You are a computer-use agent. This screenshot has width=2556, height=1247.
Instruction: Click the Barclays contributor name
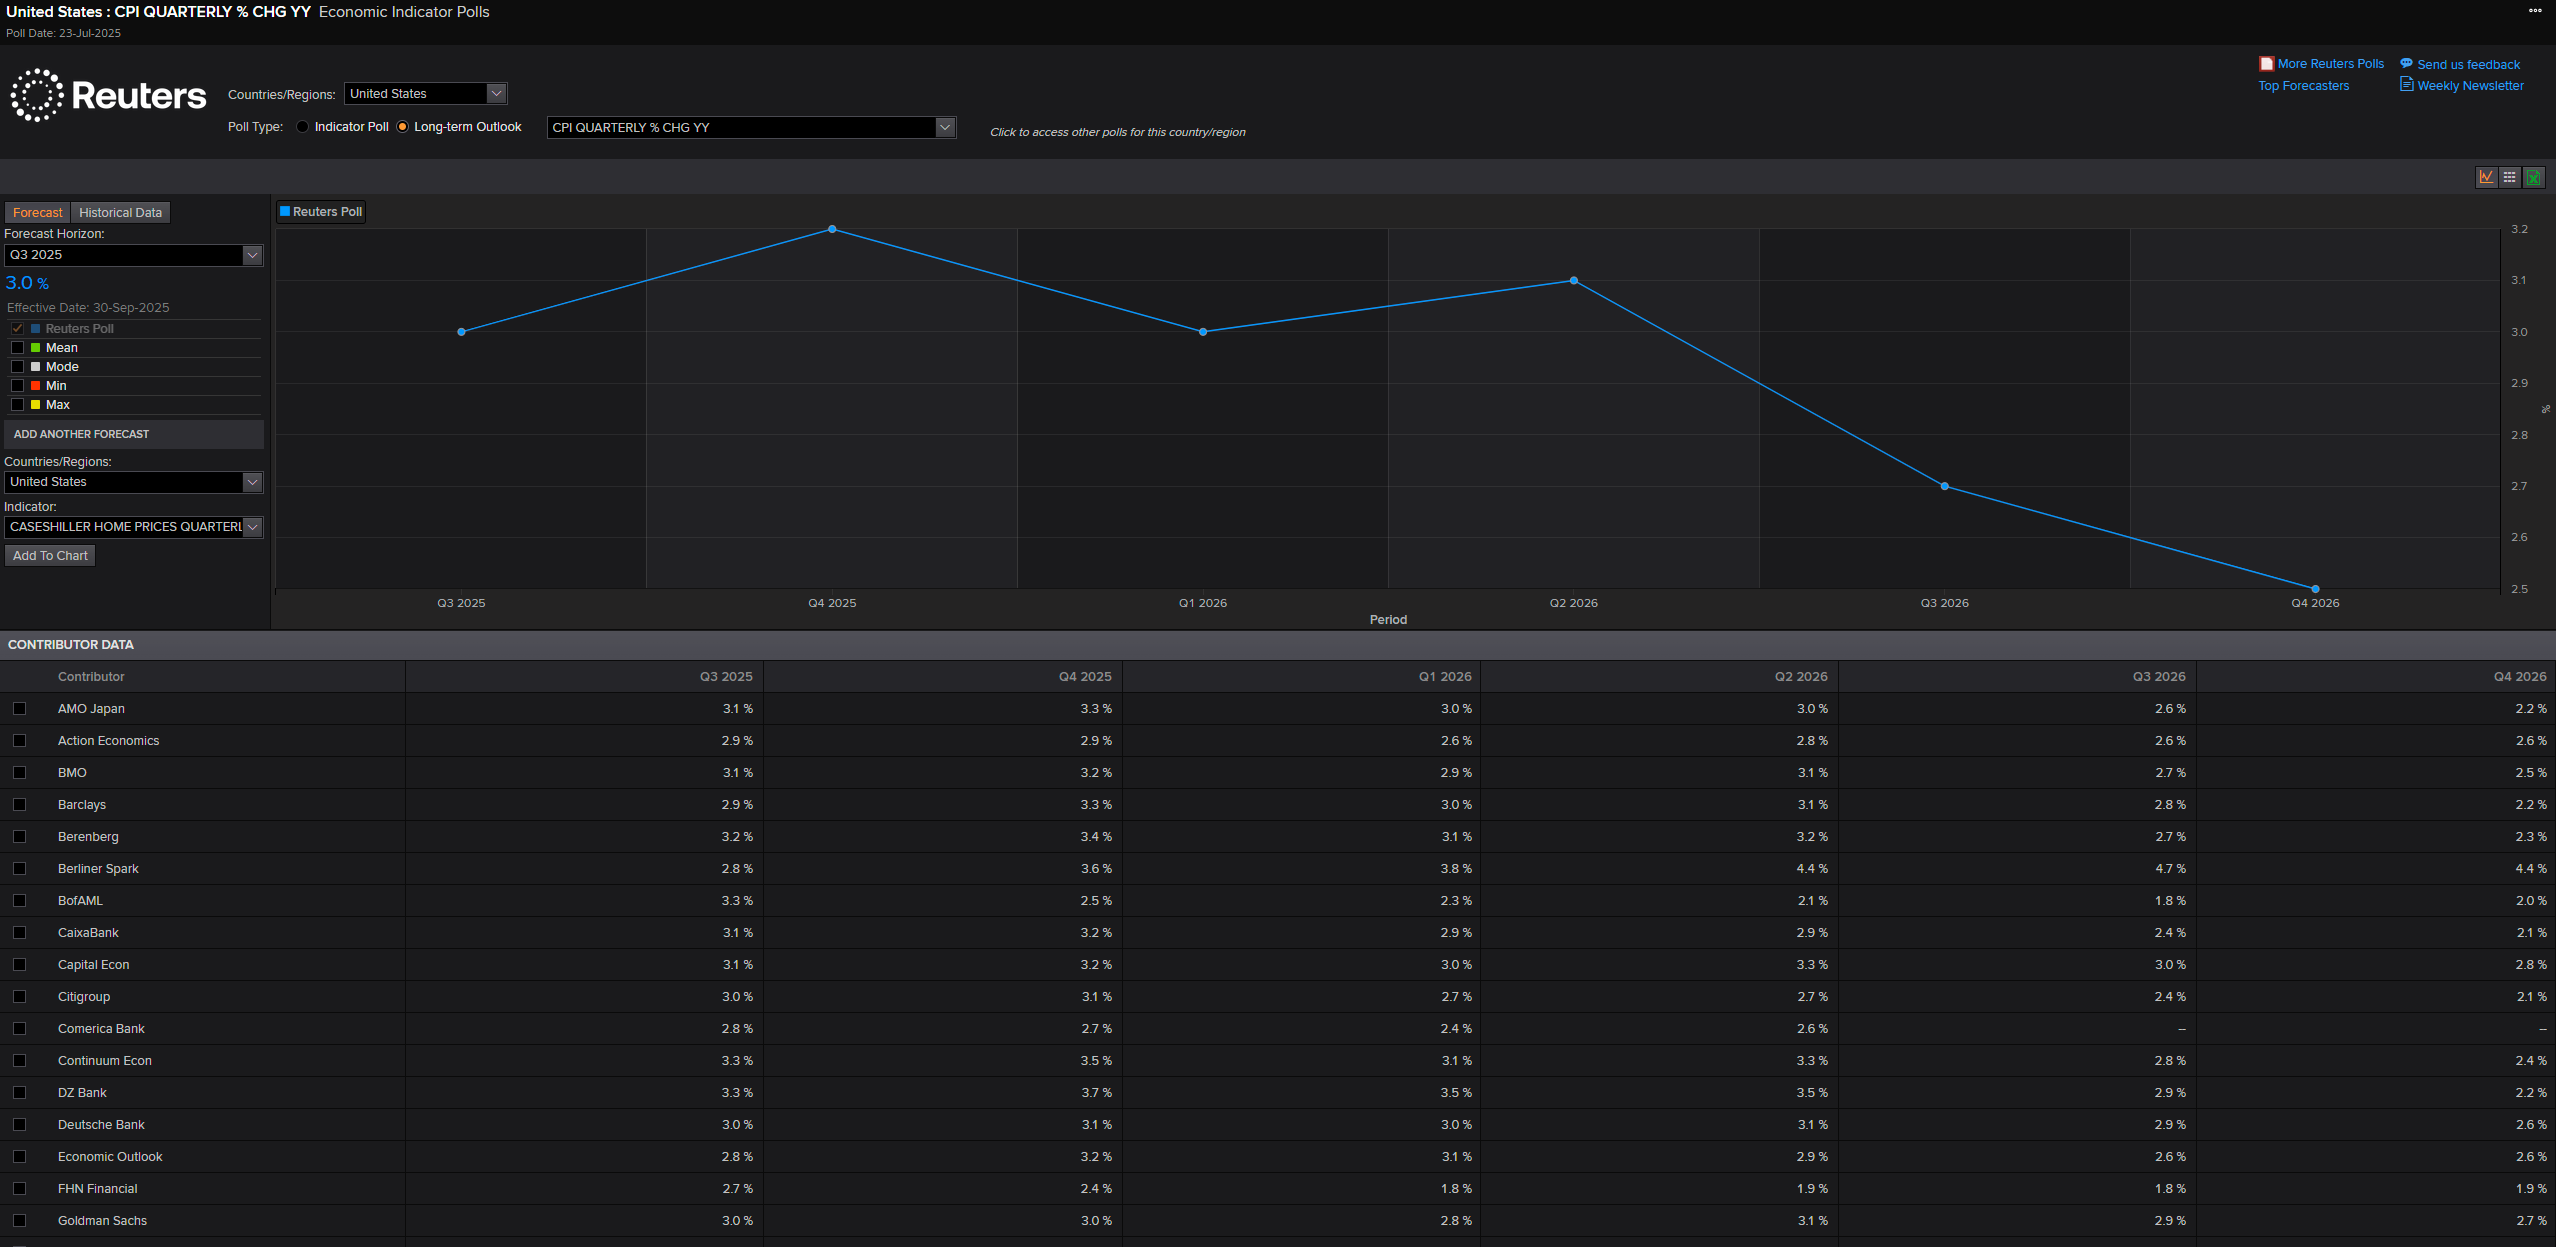(x=82, y=805)
